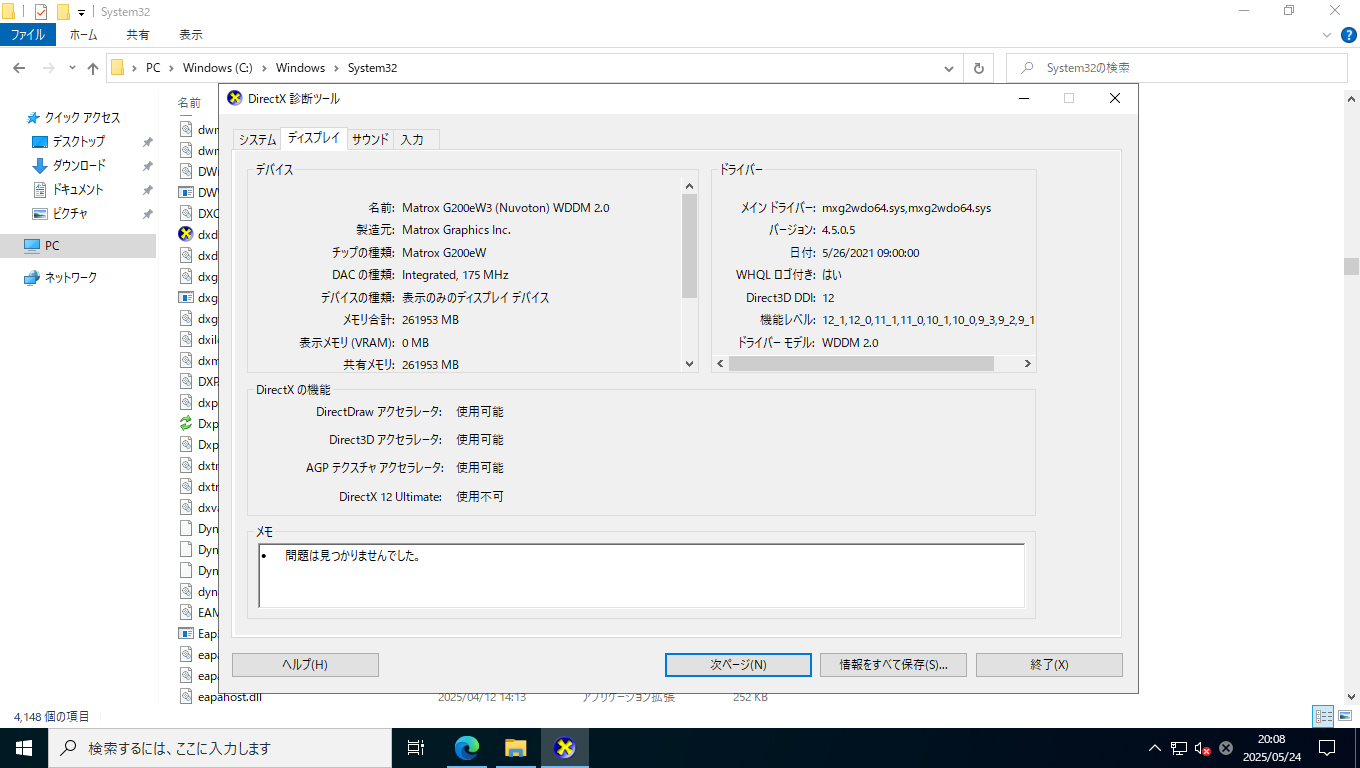Show hidden tray icons chevron

click(1155, 748)
